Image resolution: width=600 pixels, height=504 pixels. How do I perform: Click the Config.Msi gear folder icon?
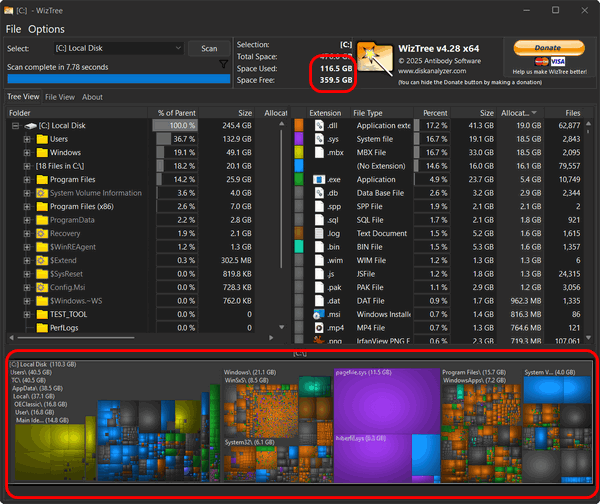(42, 287)
